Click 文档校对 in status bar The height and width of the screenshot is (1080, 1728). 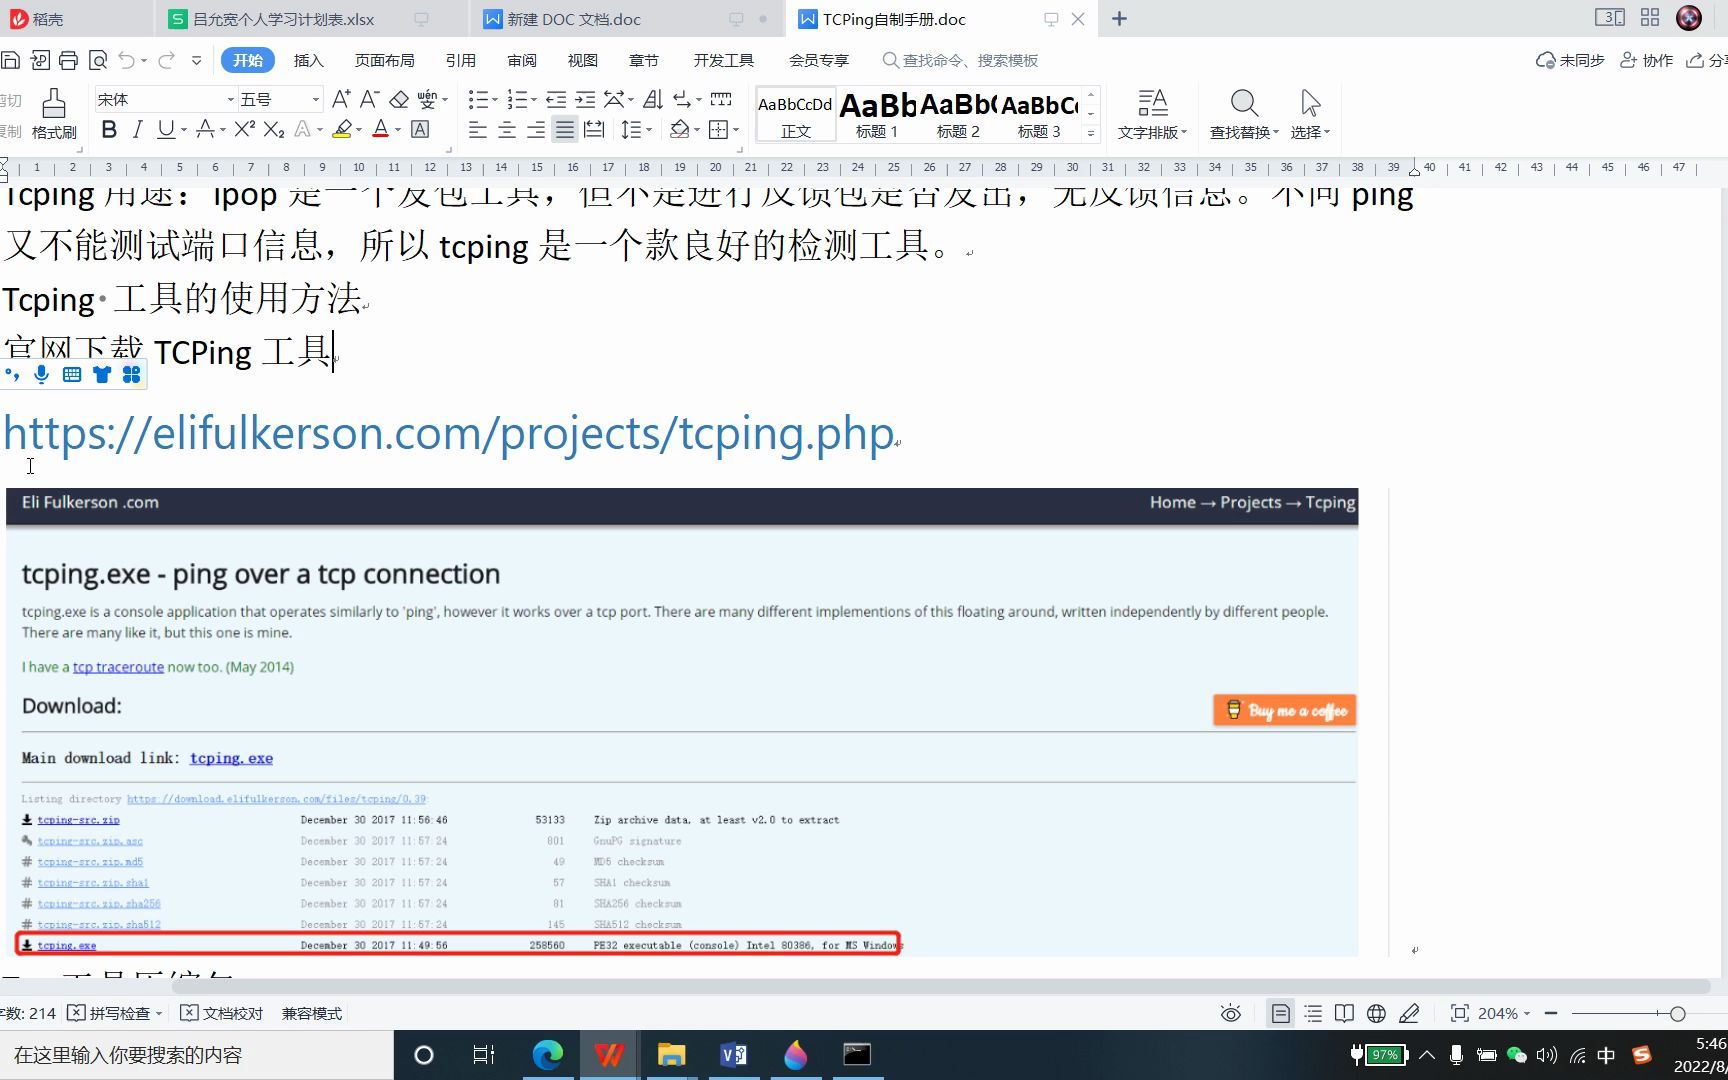pyautogui.click(x=222, y=1013)
